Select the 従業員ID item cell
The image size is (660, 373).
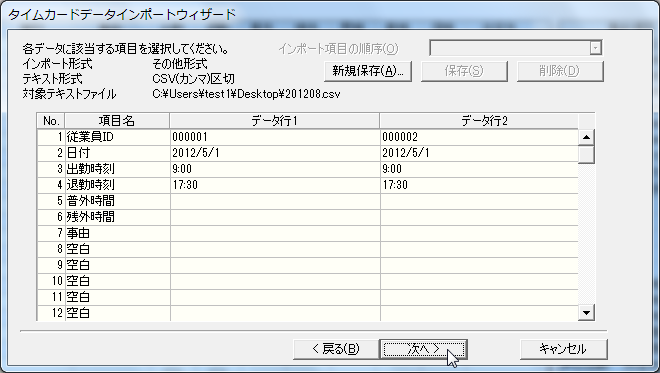(x=117, y=137)
